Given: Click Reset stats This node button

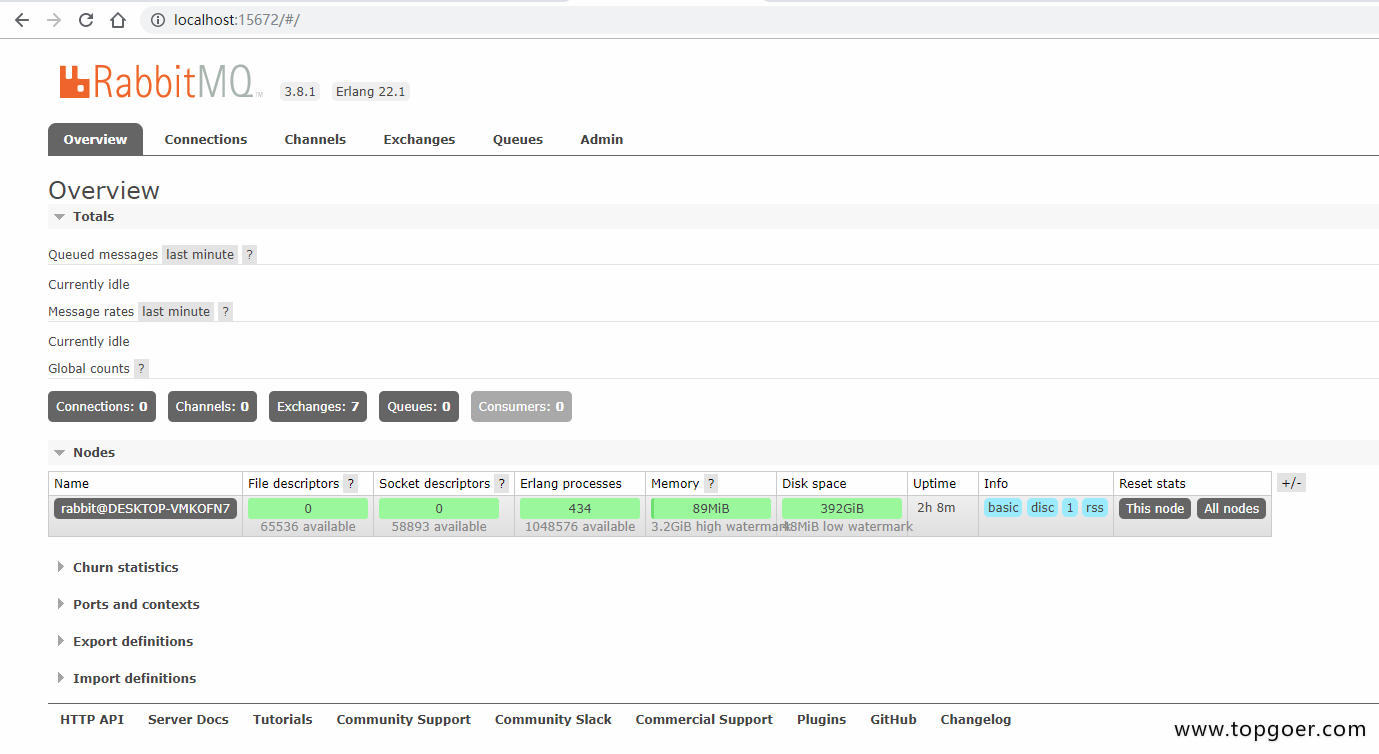Looking at the screenshot, I should pyautogui.click(x=1154, y=509).
